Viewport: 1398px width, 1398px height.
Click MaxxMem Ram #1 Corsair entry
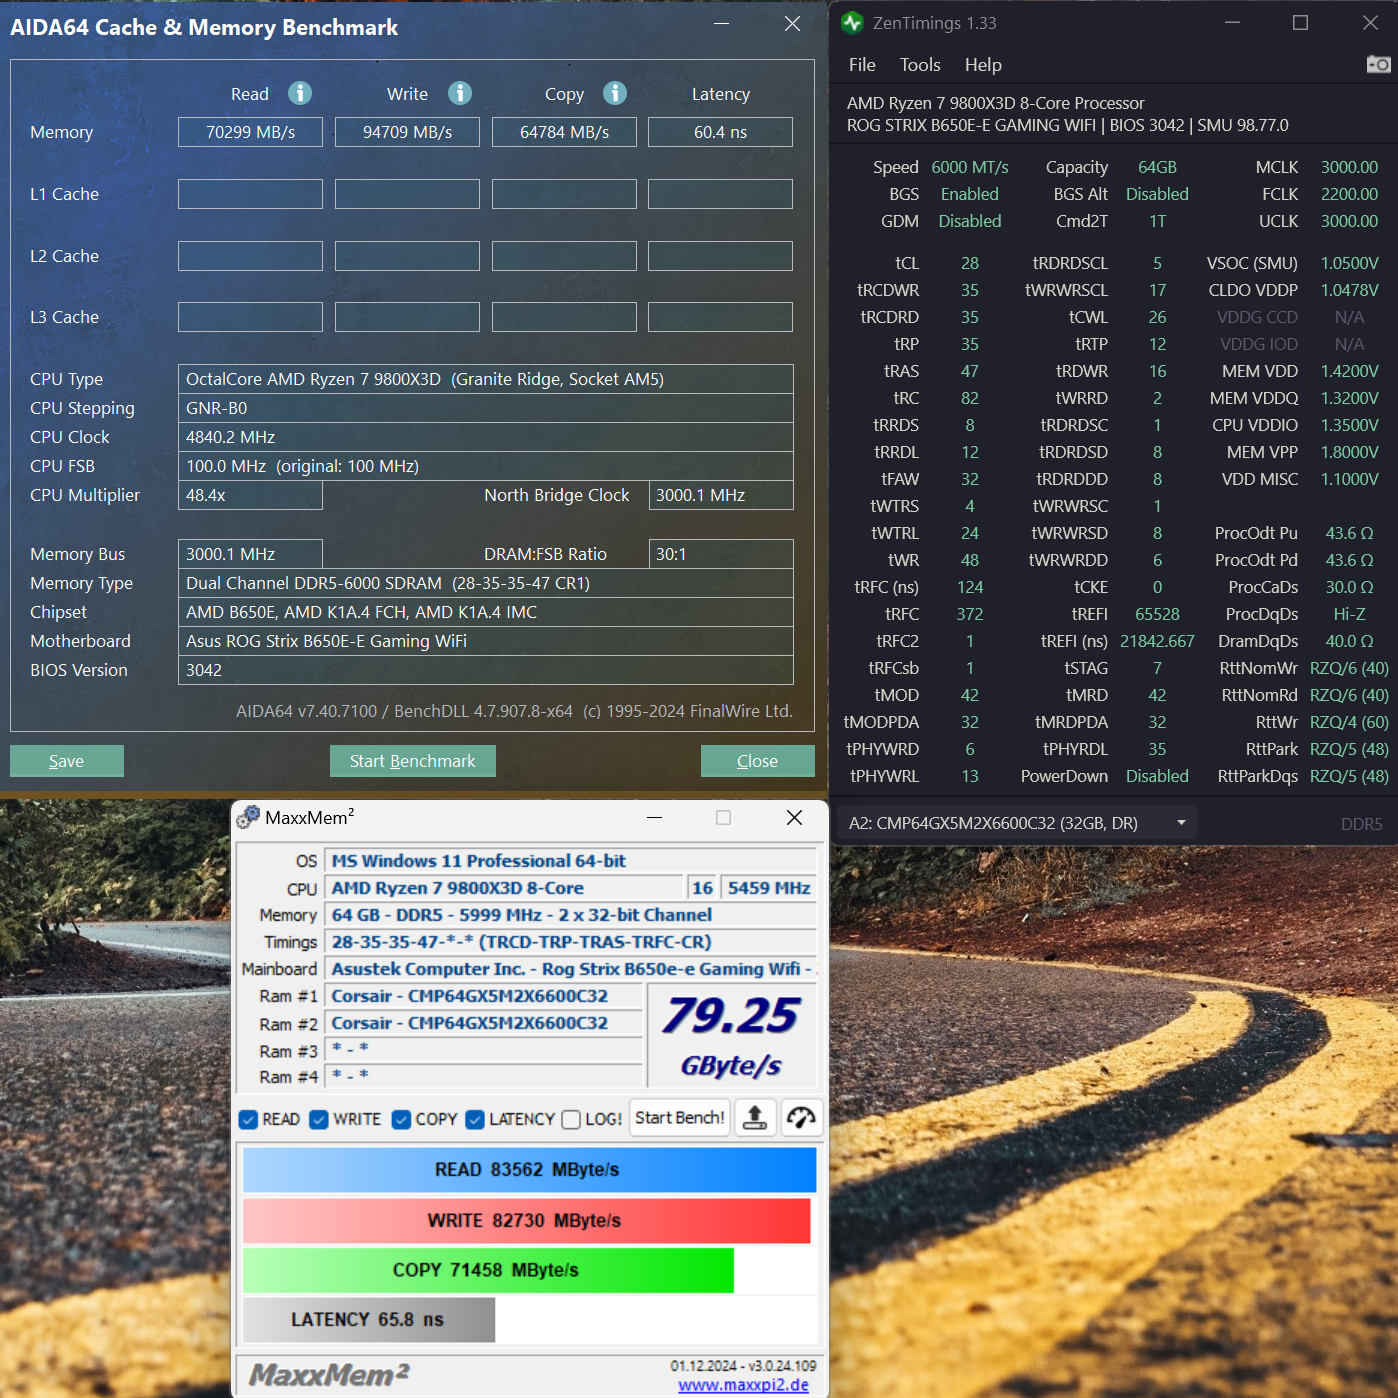(483, 996)
